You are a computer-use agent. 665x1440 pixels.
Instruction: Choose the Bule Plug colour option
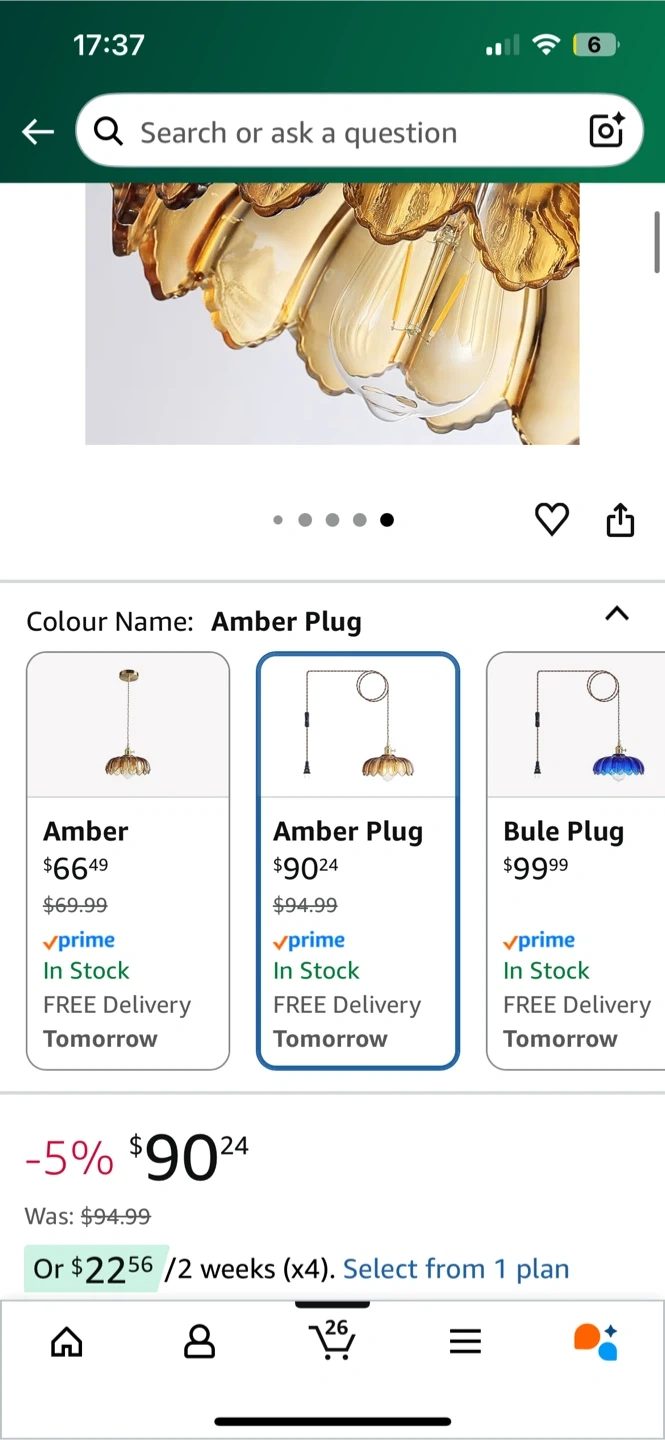(x=576, y=861)
